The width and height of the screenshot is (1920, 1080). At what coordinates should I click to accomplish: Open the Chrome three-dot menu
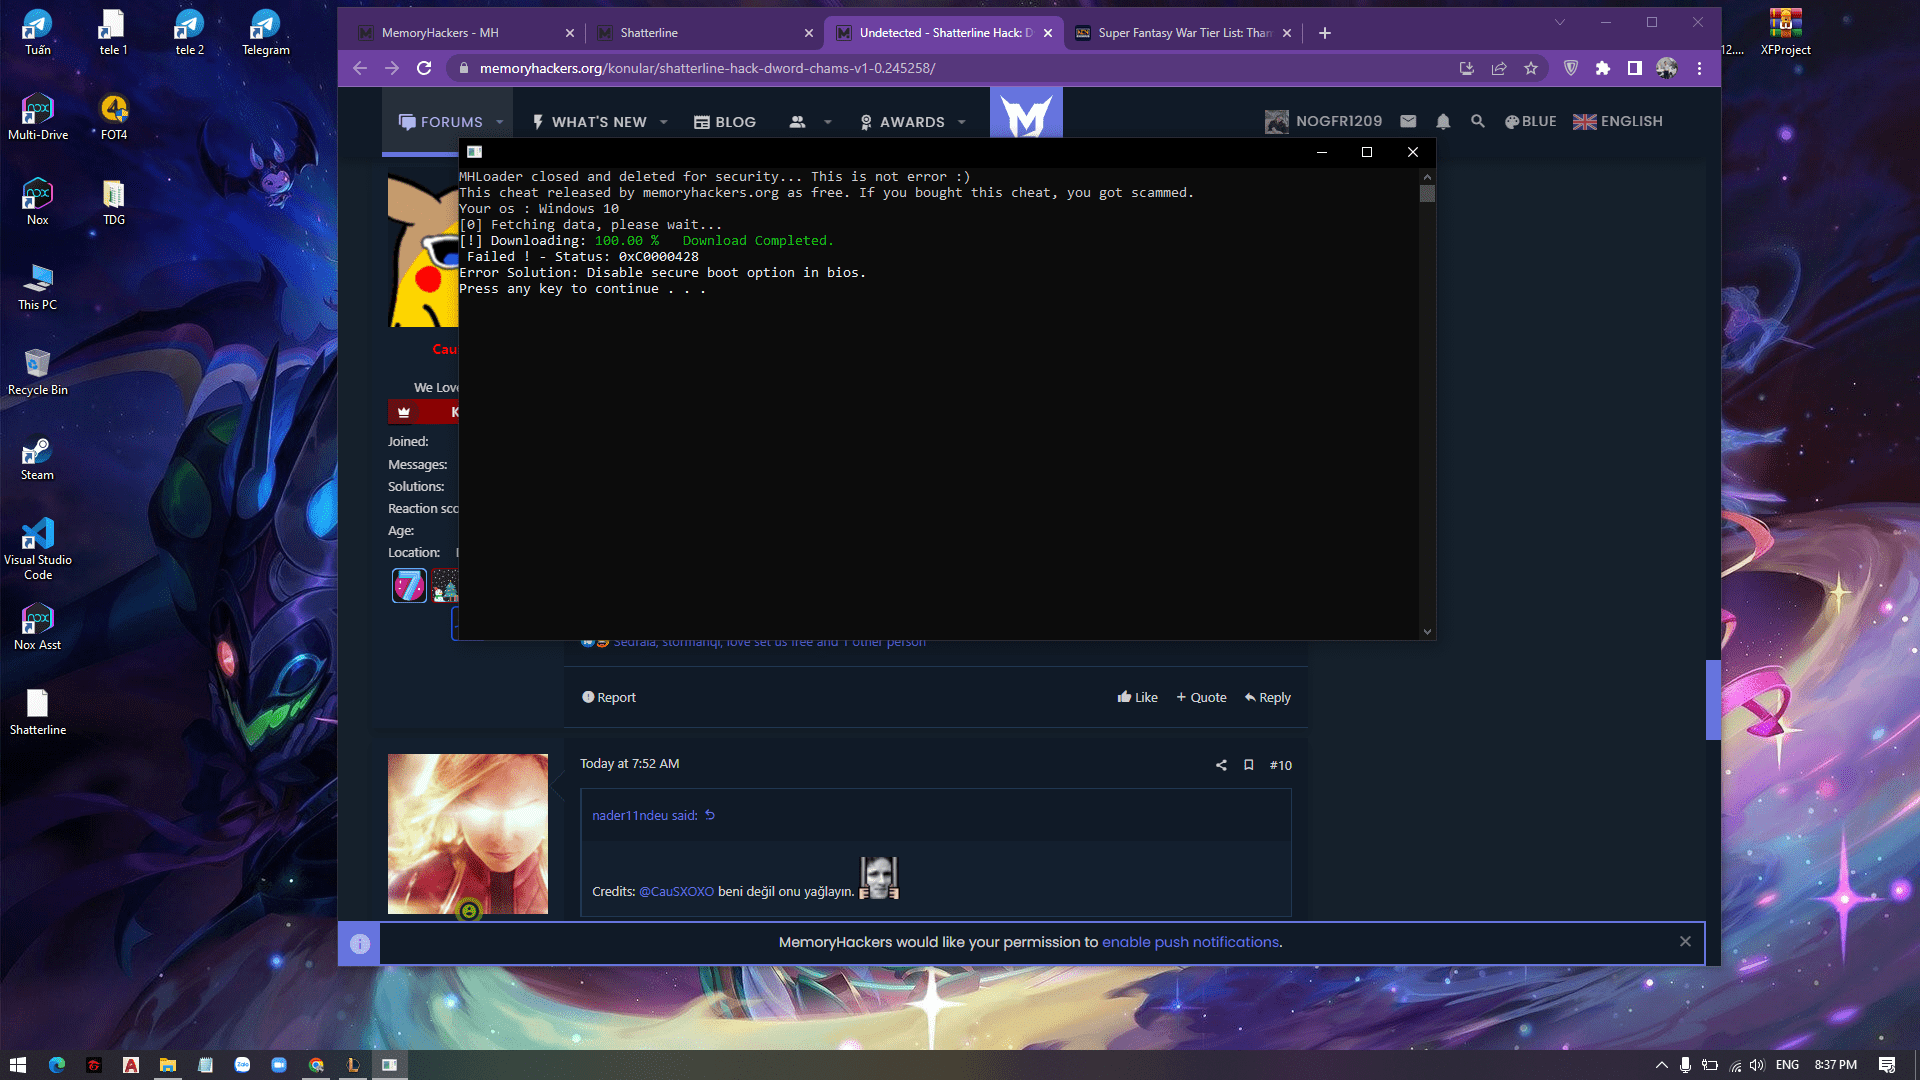click(x=1699, y=68)
